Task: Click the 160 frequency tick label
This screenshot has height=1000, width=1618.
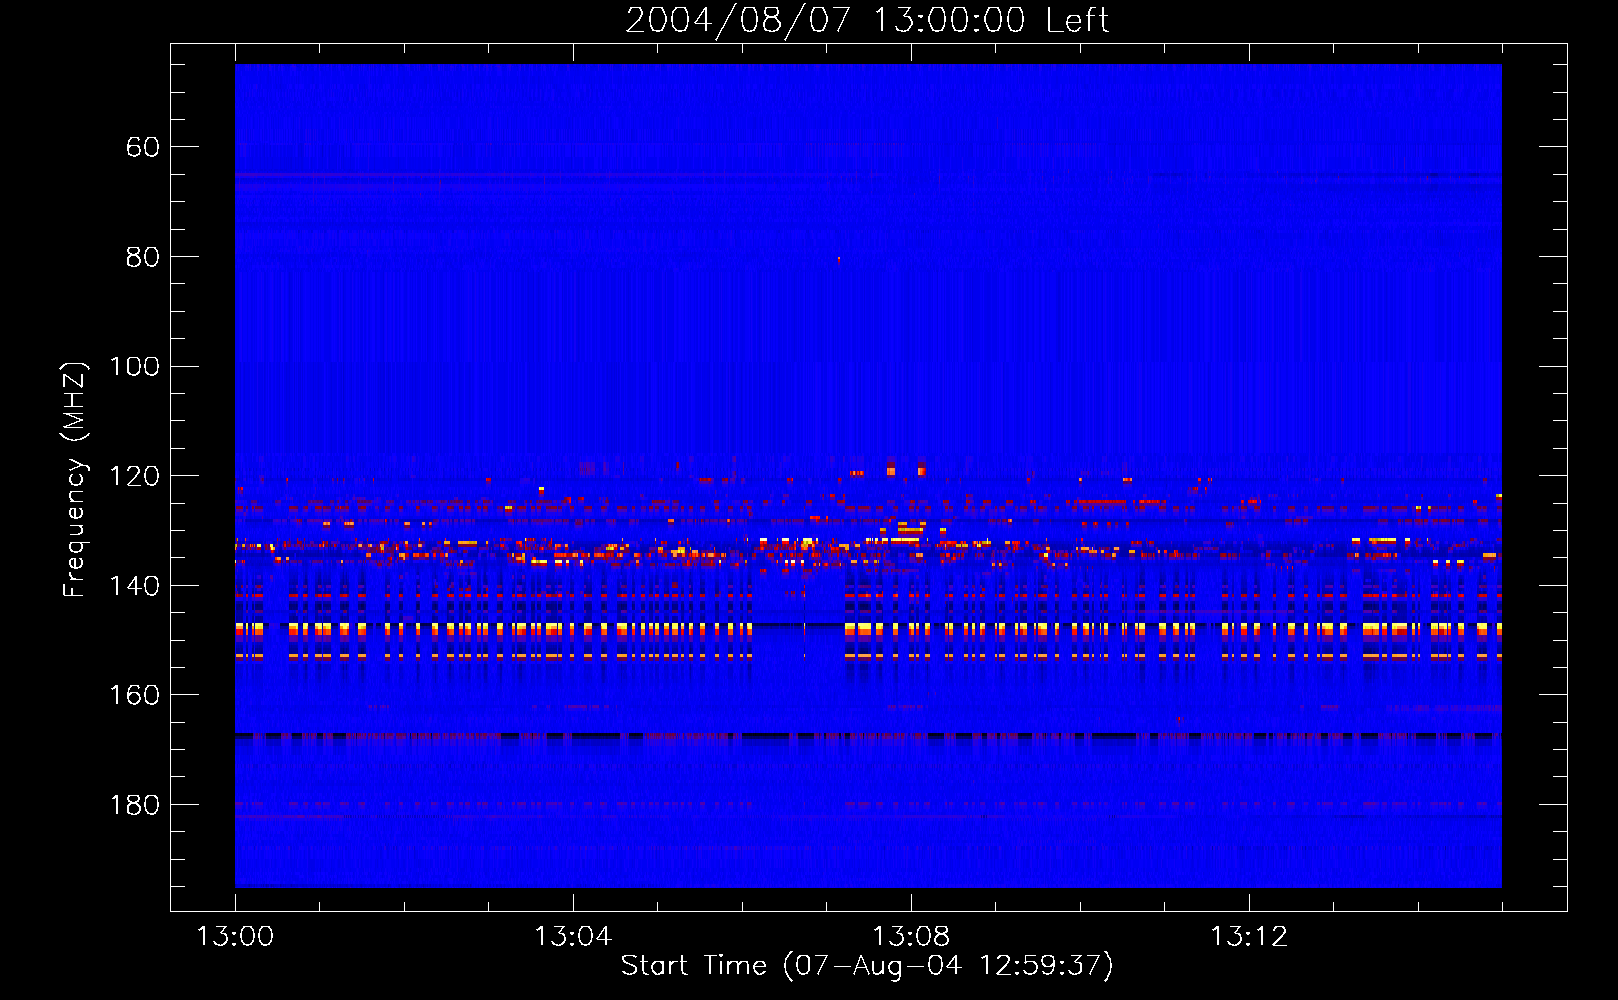Action: (134, 695)
